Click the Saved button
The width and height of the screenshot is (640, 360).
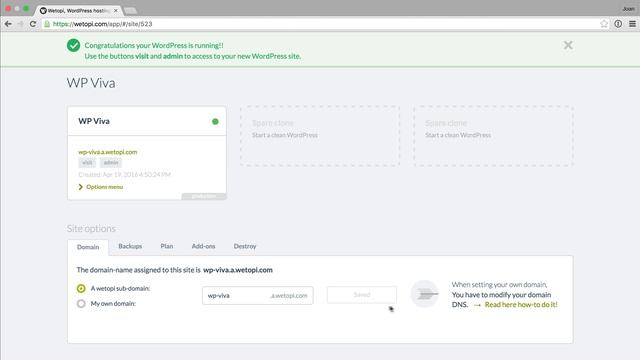pos(362,295)
